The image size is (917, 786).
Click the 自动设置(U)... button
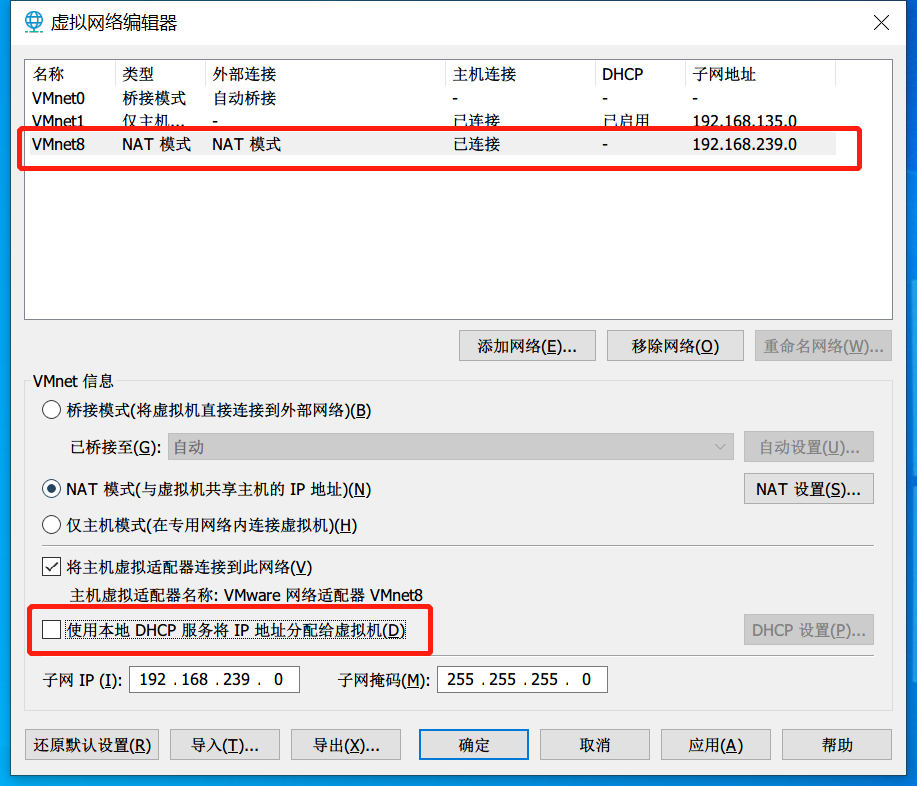tap(809, 447)
